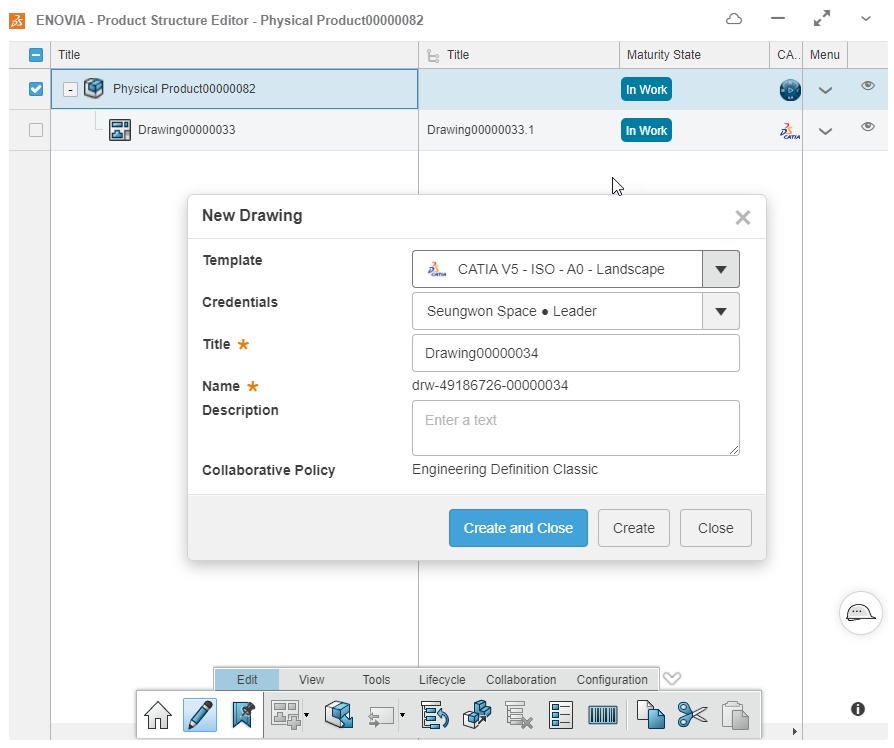Switch to the Collaboration tab
This screenshot has height=748, width=894.
click(521, 680)
